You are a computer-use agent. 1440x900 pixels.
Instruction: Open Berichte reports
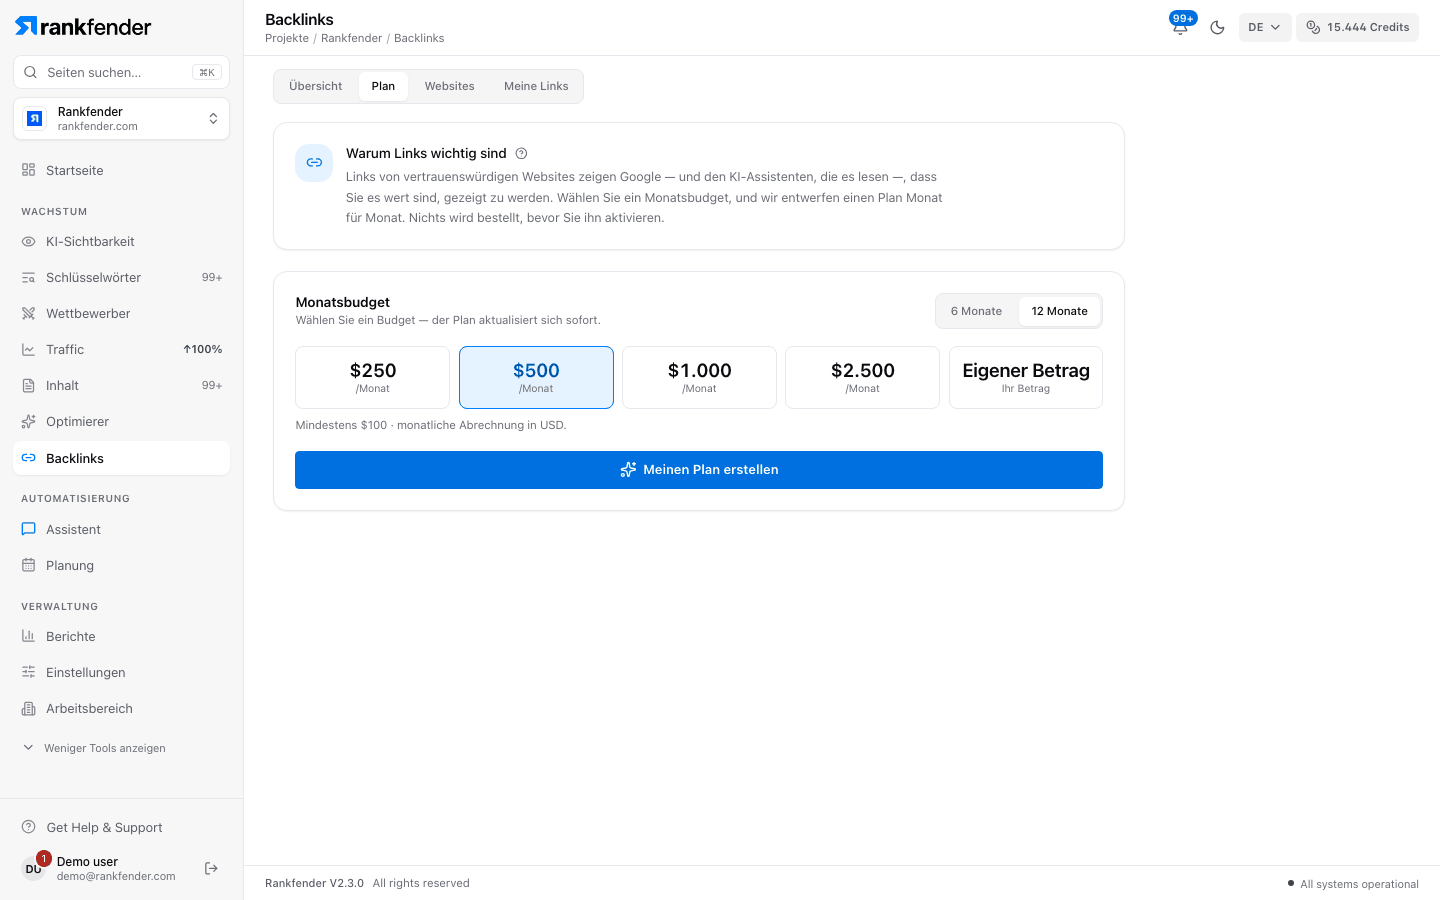coord(121,636)
